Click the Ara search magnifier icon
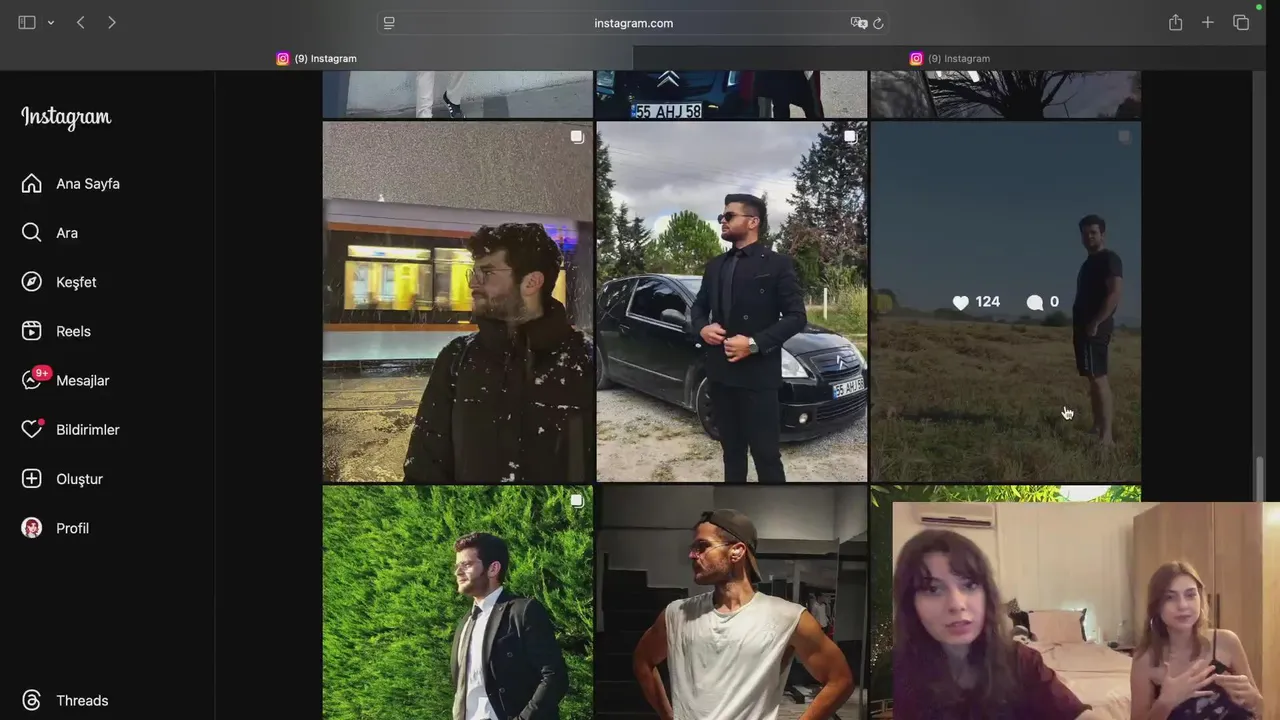This screenshot has height=720, width=1280. [32, 232]
